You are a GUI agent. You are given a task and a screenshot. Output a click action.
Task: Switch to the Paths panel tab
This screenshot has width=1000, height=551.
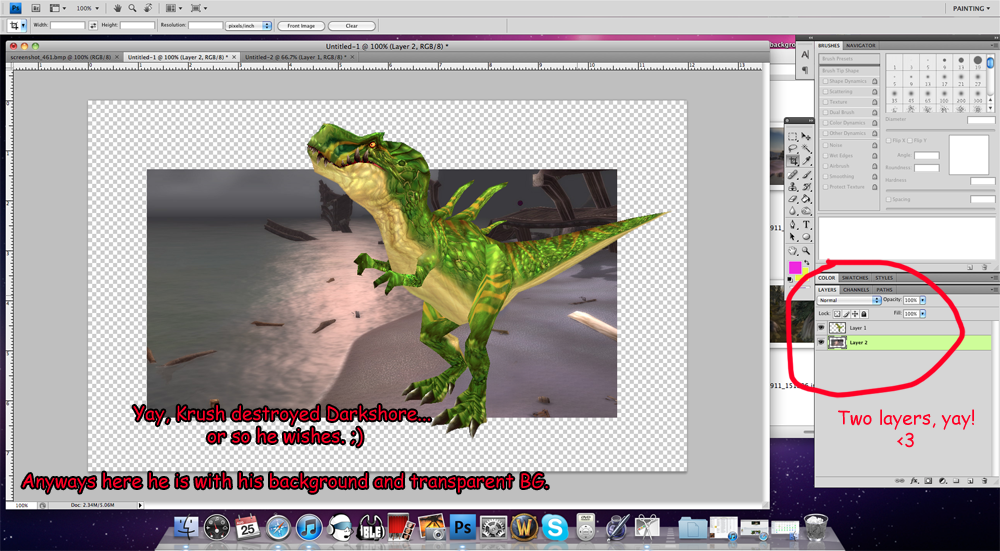pos(884,290)
